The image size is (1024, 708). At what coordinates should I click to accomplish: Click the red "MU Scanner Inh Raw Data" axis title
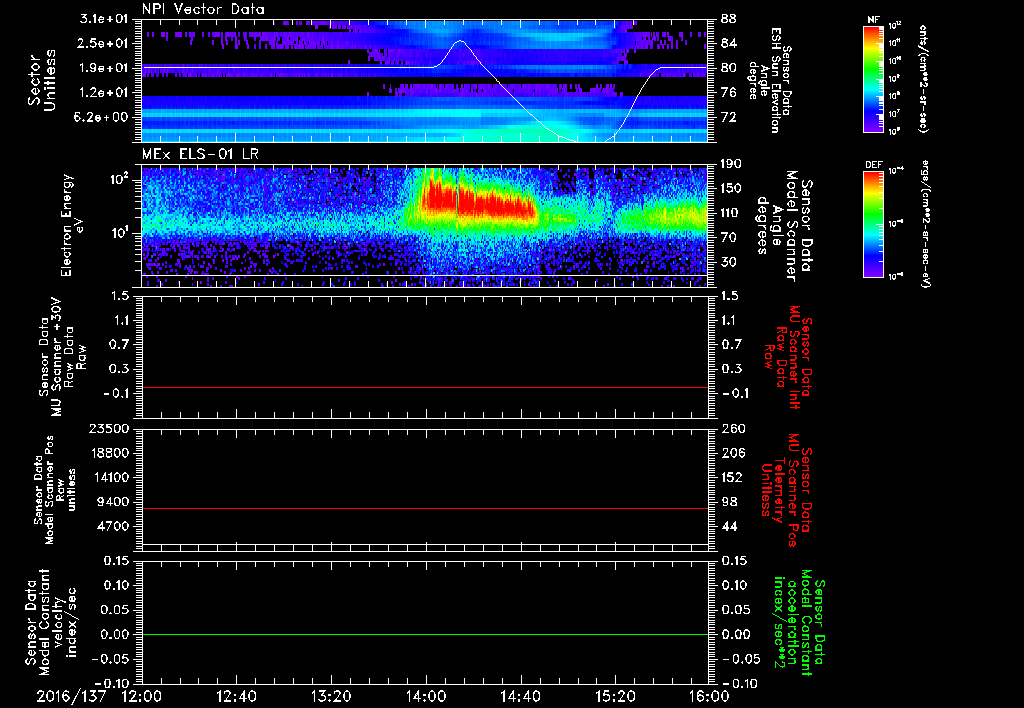[x=787, y=358]
